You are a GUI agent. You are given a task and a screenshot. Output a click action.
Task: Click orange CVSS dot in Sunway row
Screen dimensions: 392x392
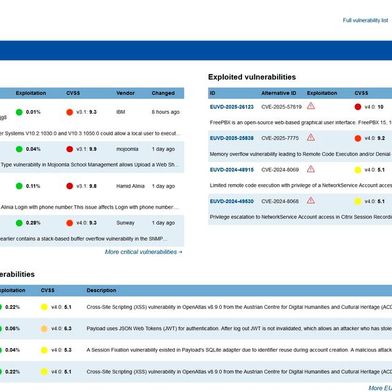tap(70, 223)
